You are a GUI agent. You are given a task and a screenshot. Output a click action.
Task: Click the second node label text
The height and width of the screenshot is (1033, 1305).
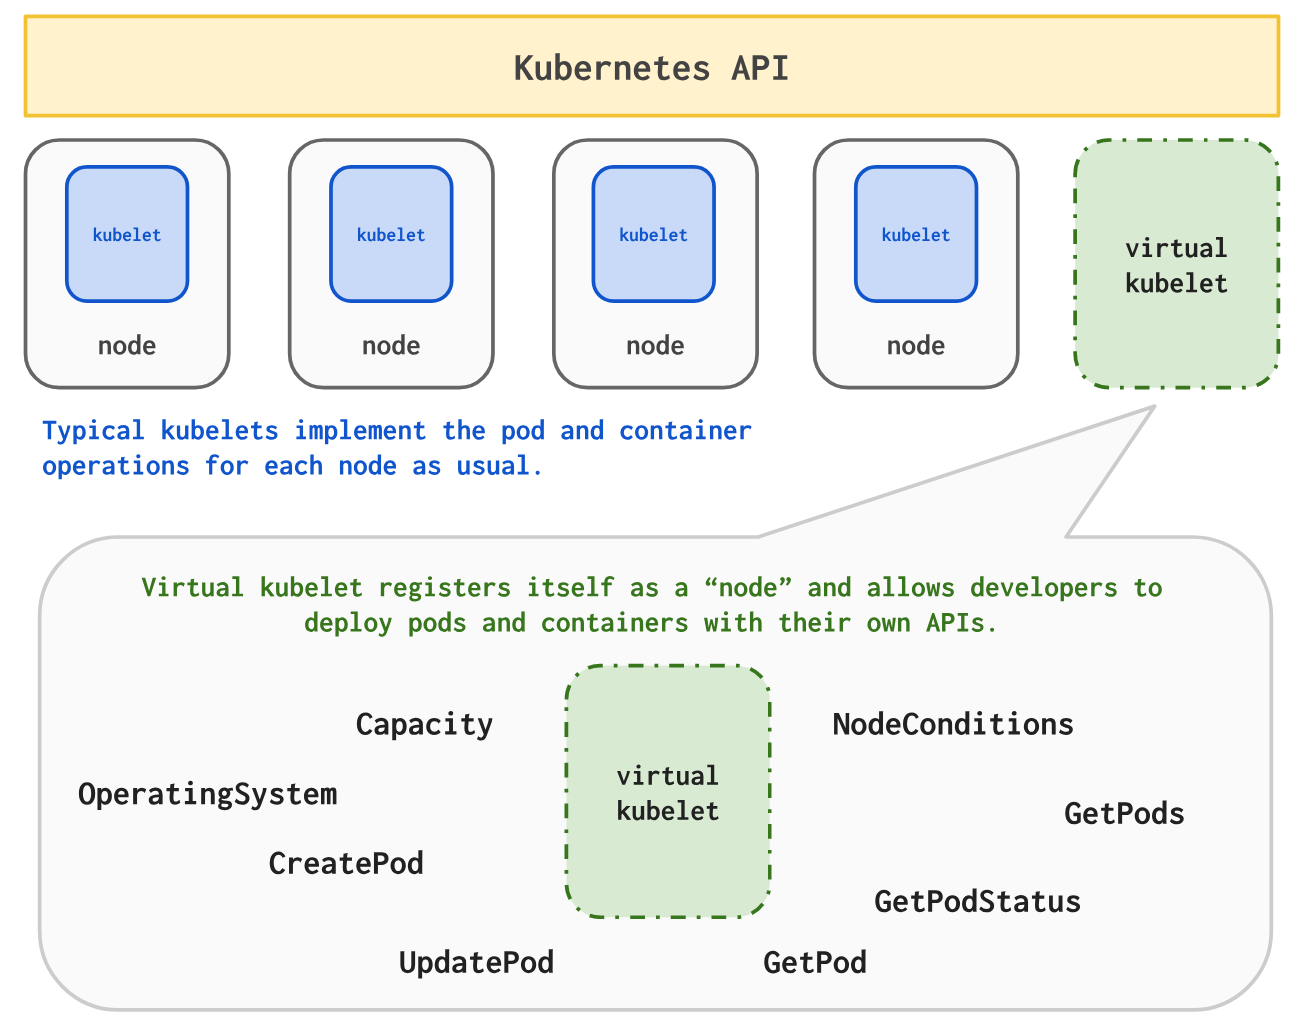[390, 345]
